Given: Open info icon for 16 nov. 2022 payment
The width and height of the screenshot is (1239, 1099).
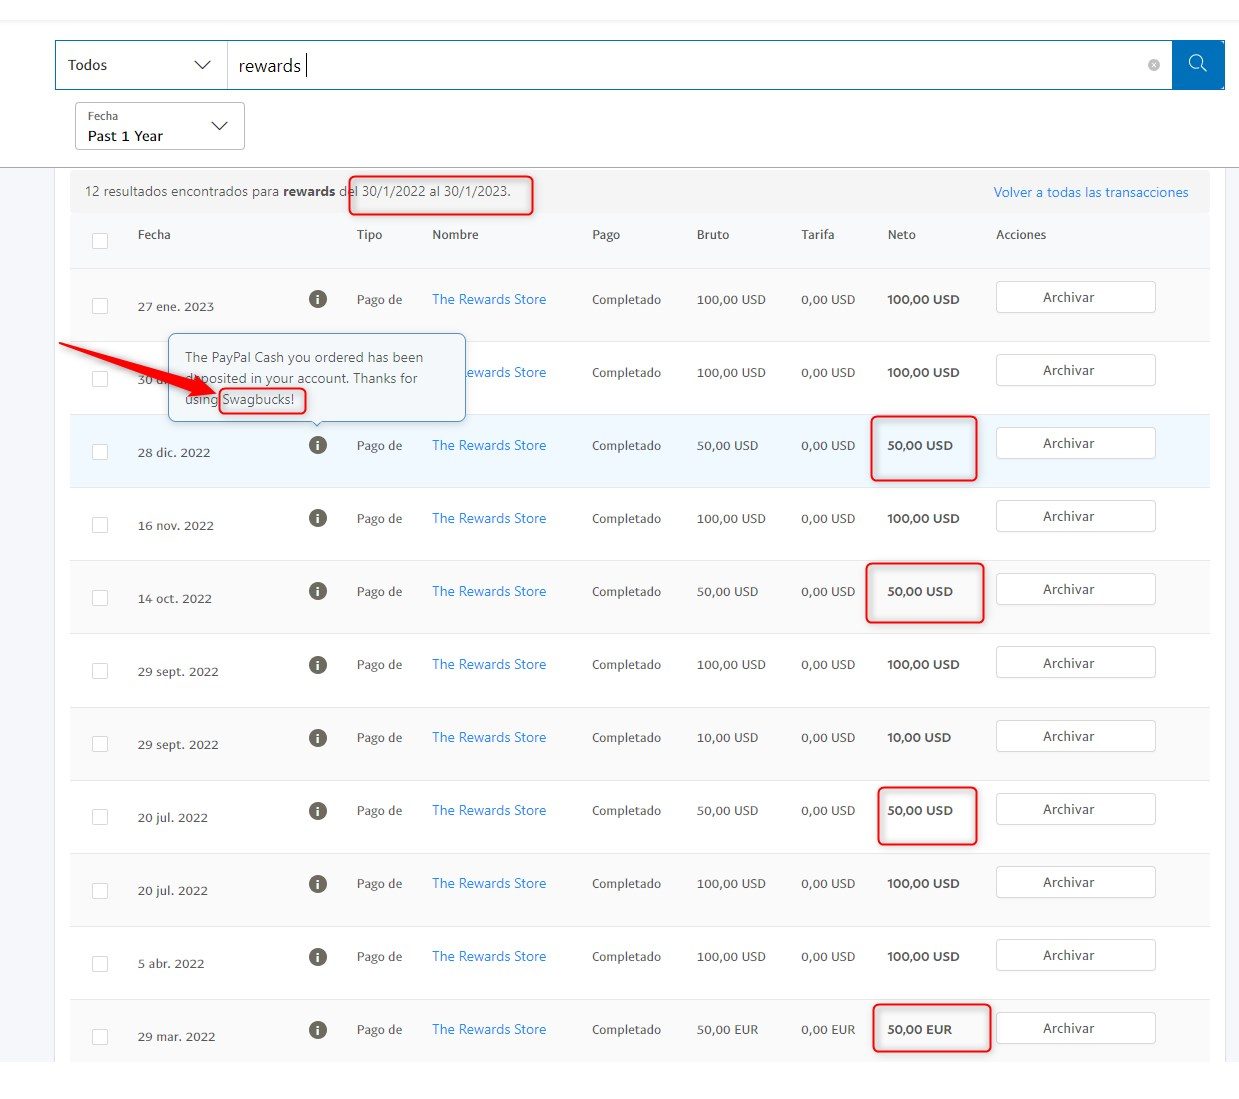Looking at the screenshot, I should click(x=318, y=518).
